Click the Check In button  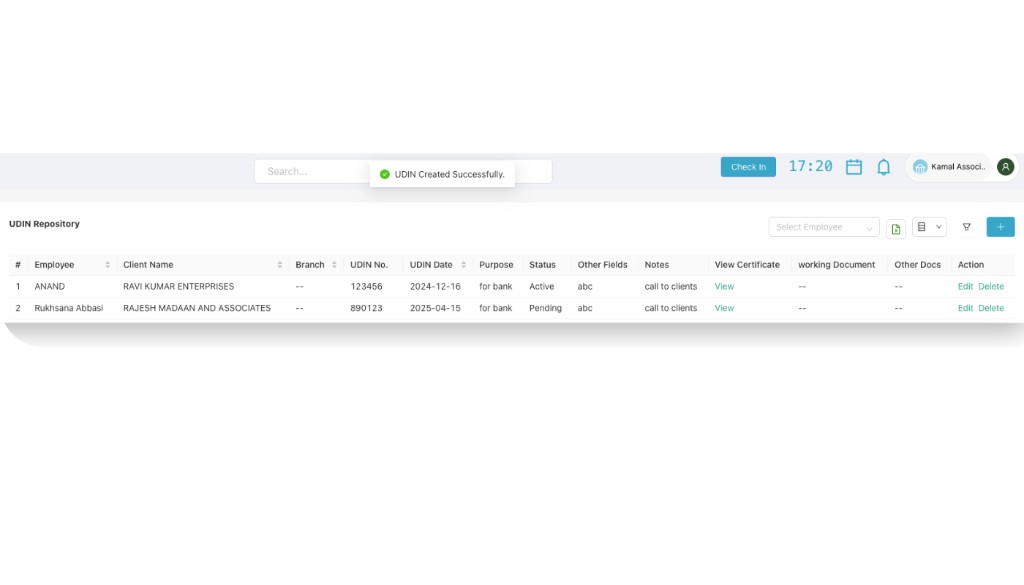coord(748,167)
